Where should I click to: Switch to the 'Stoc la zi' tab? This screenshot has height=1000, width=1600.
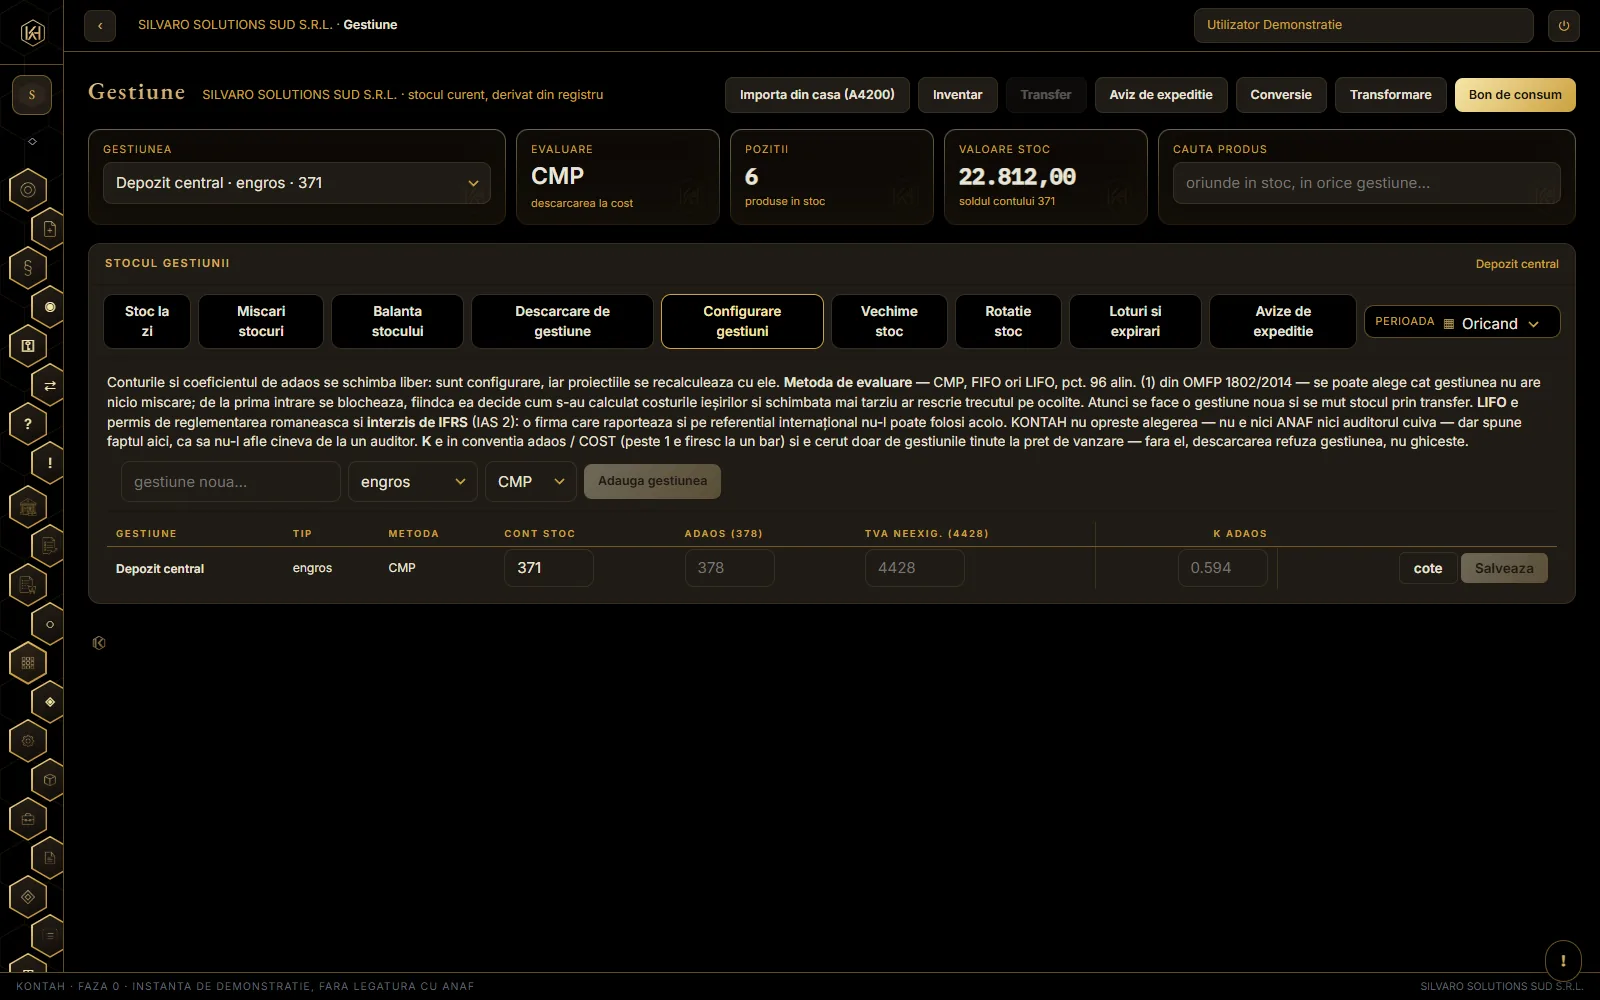147,321
